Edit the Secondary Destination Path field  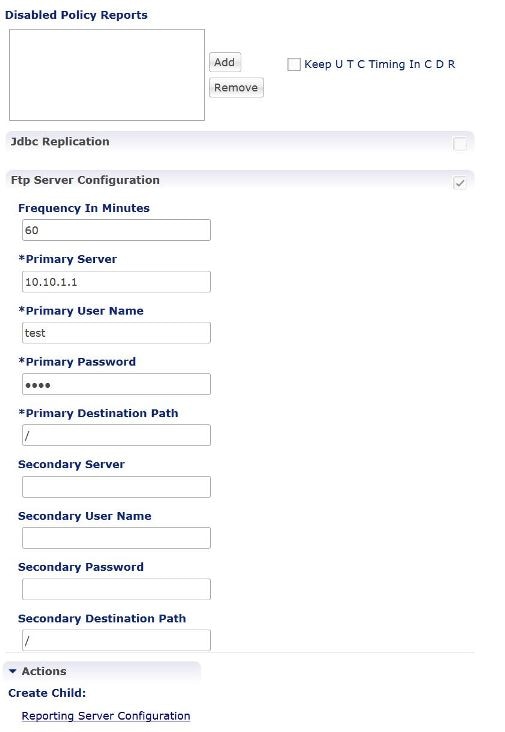tap(116, 640)
